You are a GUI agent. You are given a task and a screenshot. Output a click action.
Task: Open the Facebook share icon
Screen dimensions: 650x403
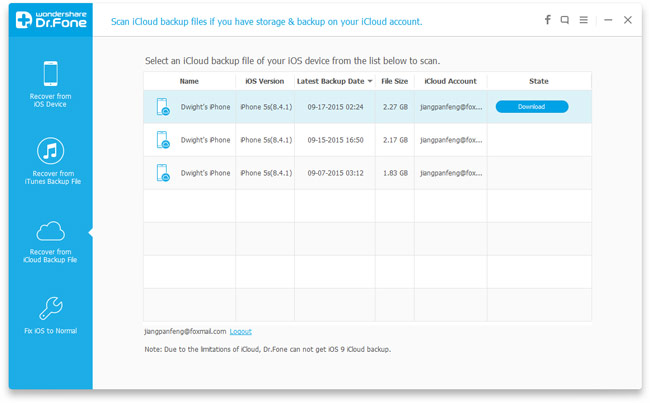point(548,19)
